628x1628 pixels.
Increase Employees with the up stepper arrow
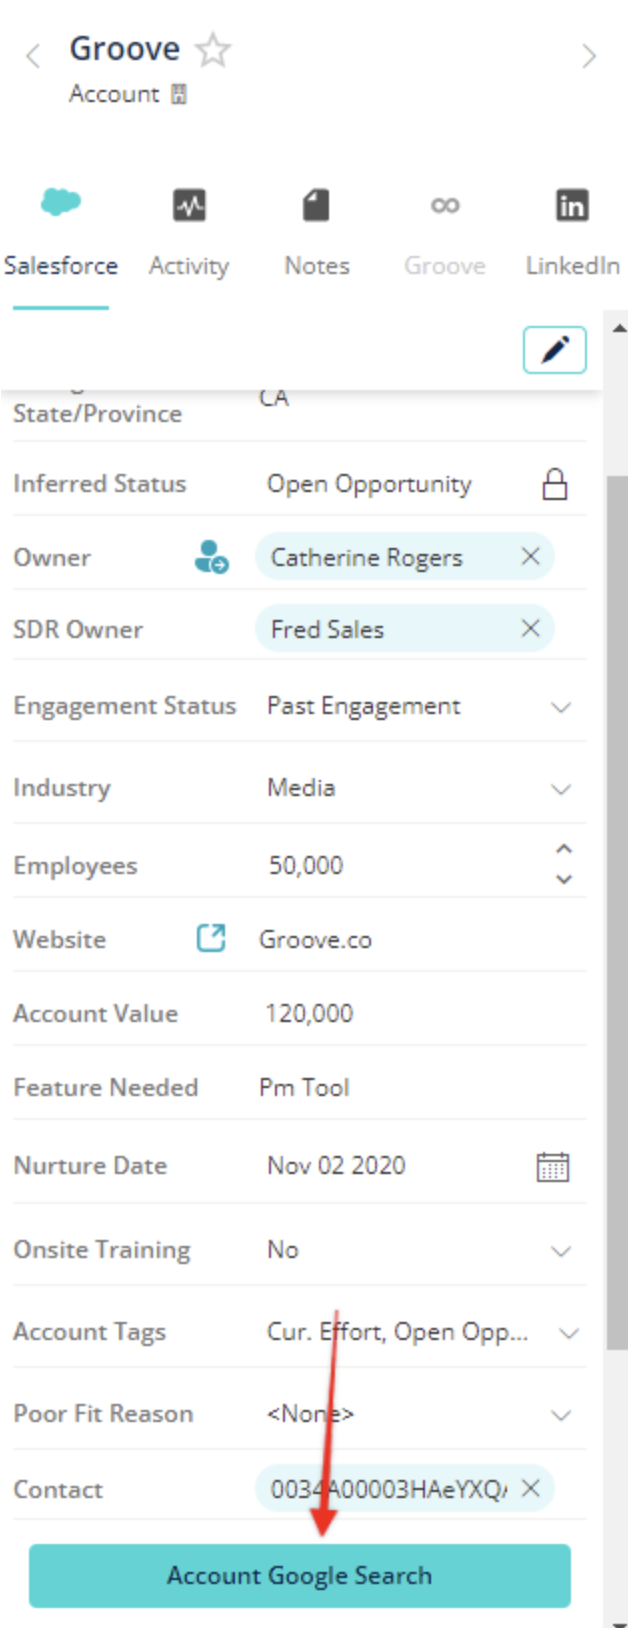pyautogui.click(x=564, y=849)
